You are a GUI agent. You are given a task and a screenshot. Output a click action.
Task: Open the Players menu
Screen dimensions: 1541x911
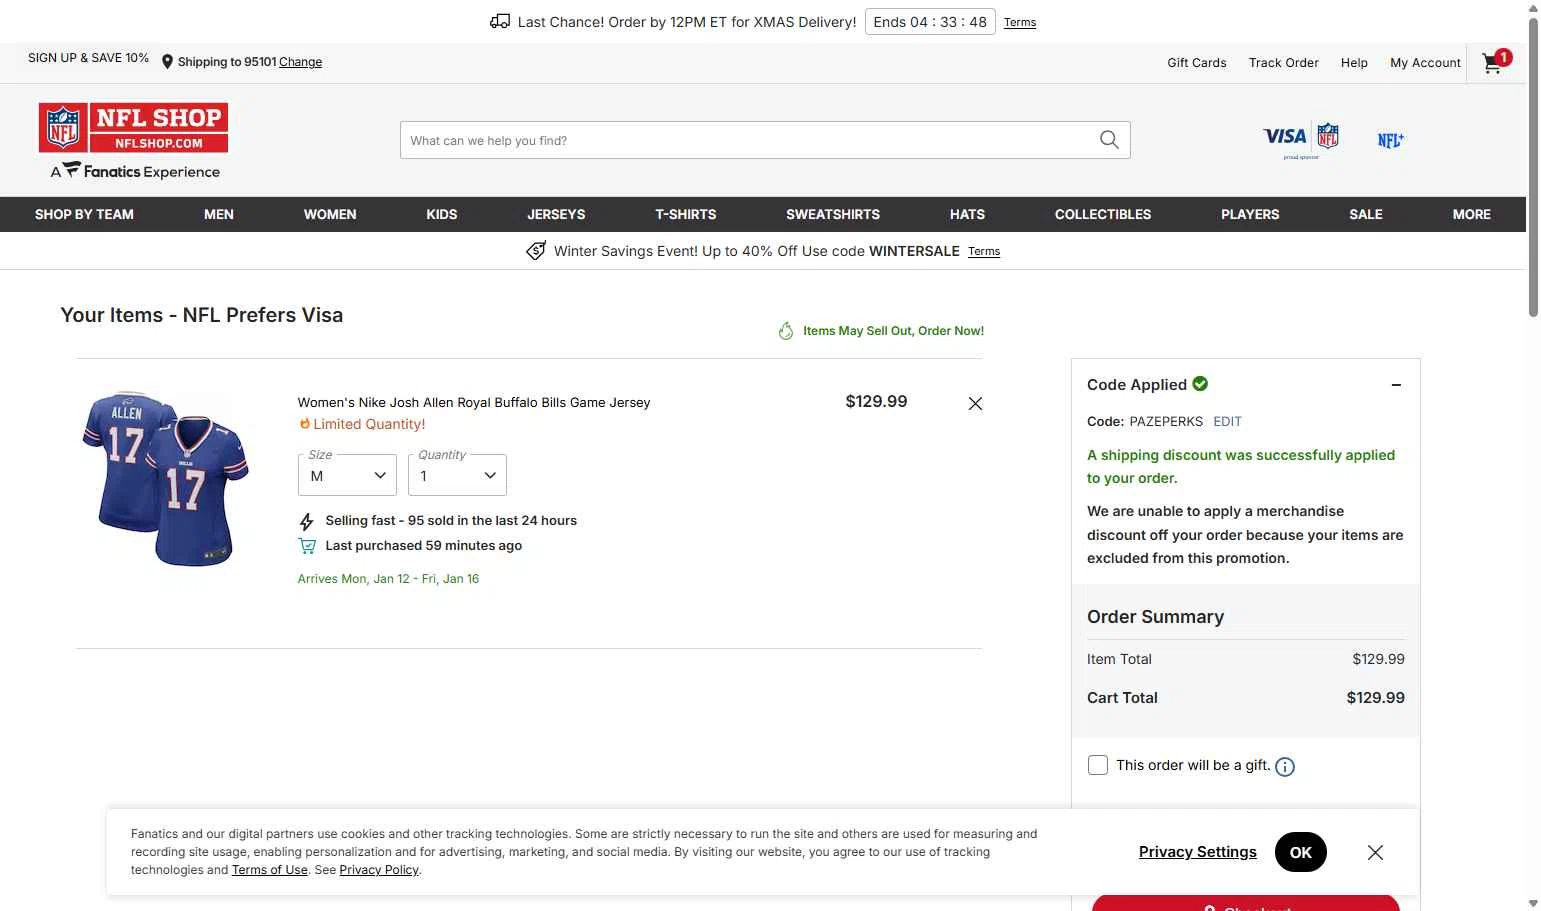pos(1250,214)
